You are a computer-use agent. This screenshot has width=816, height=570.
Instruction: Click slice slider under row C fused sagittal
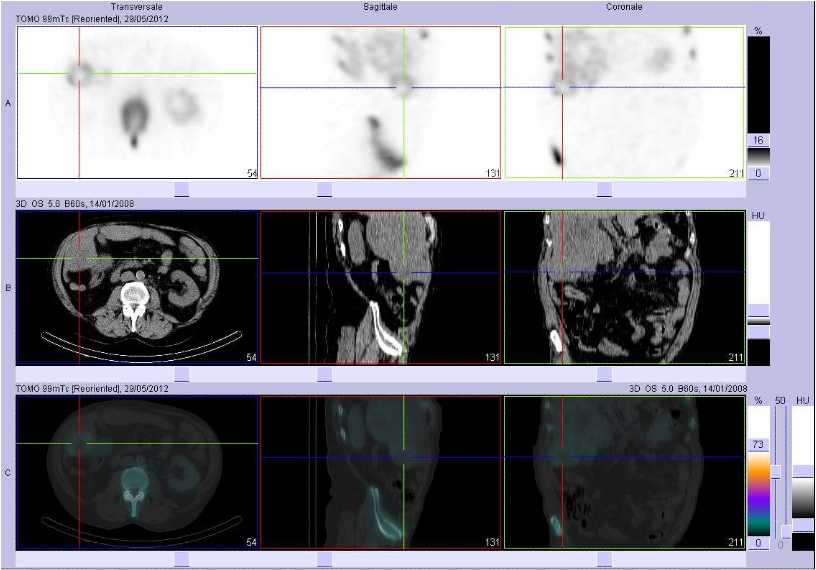click(324, 560)
